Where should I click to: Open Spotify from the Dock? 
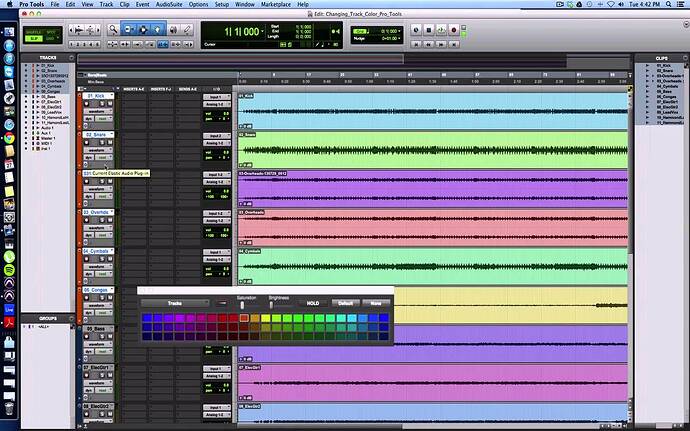[x=9, y=270]
